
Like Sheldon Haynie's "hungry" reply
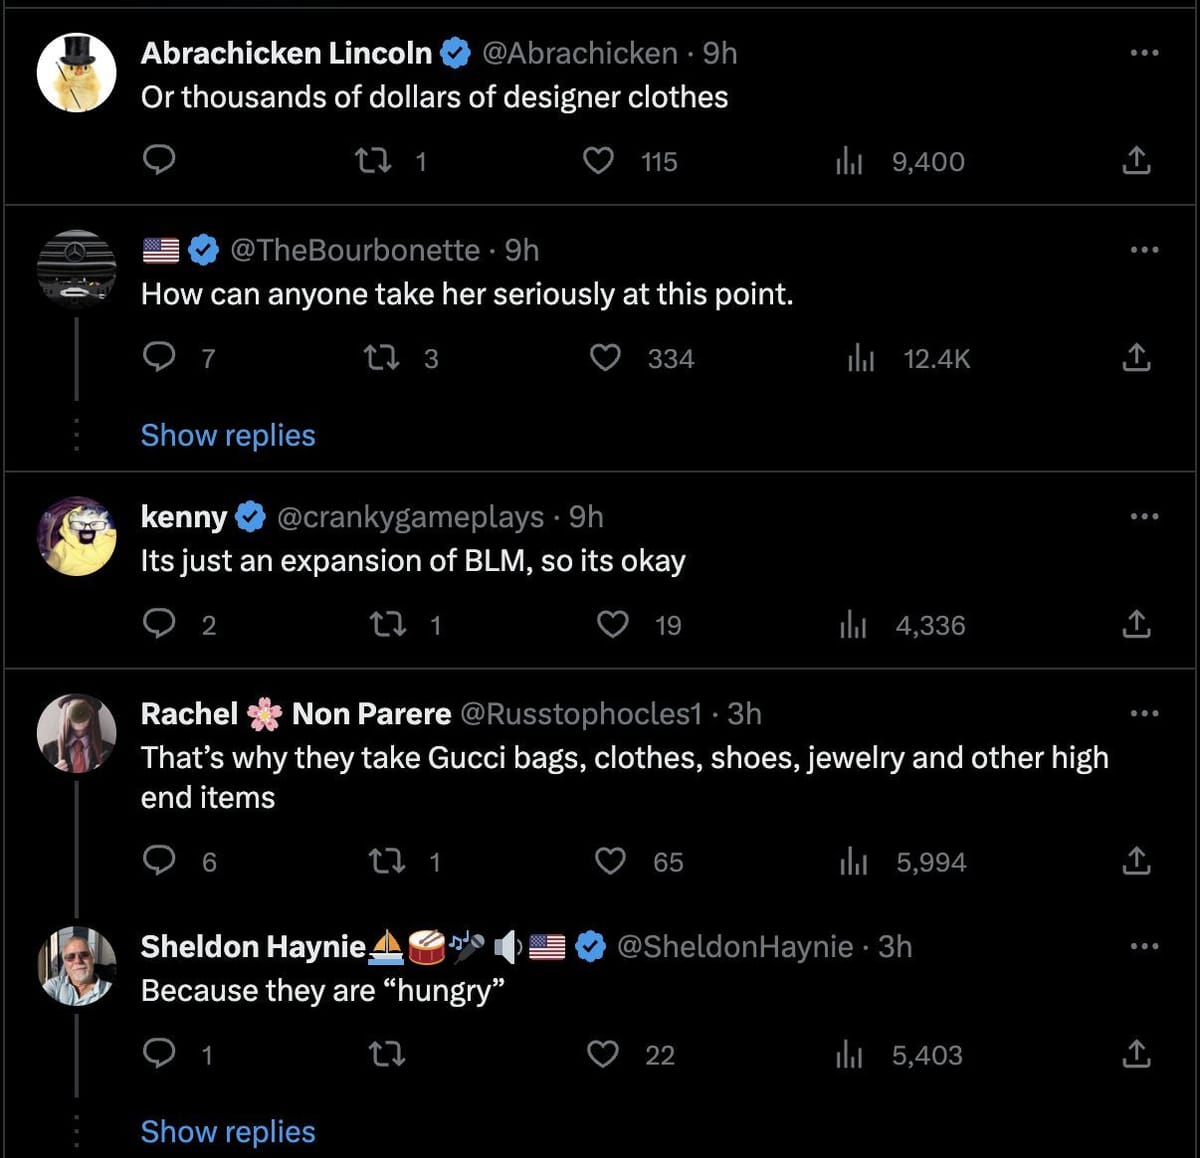[604, 1054]
